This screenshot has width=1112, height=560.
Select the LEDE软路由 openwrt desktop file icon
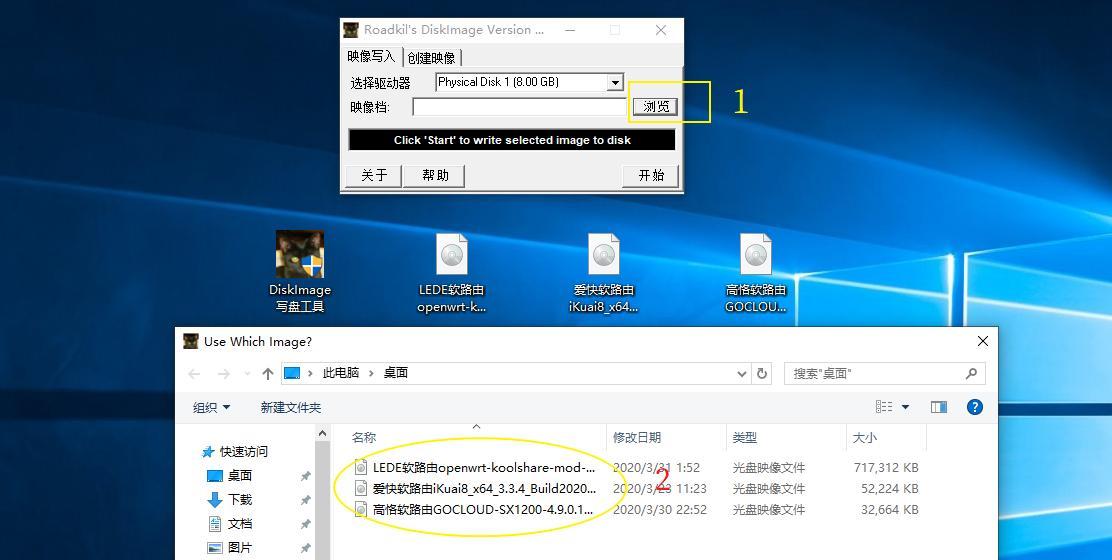tap(452, 273)
